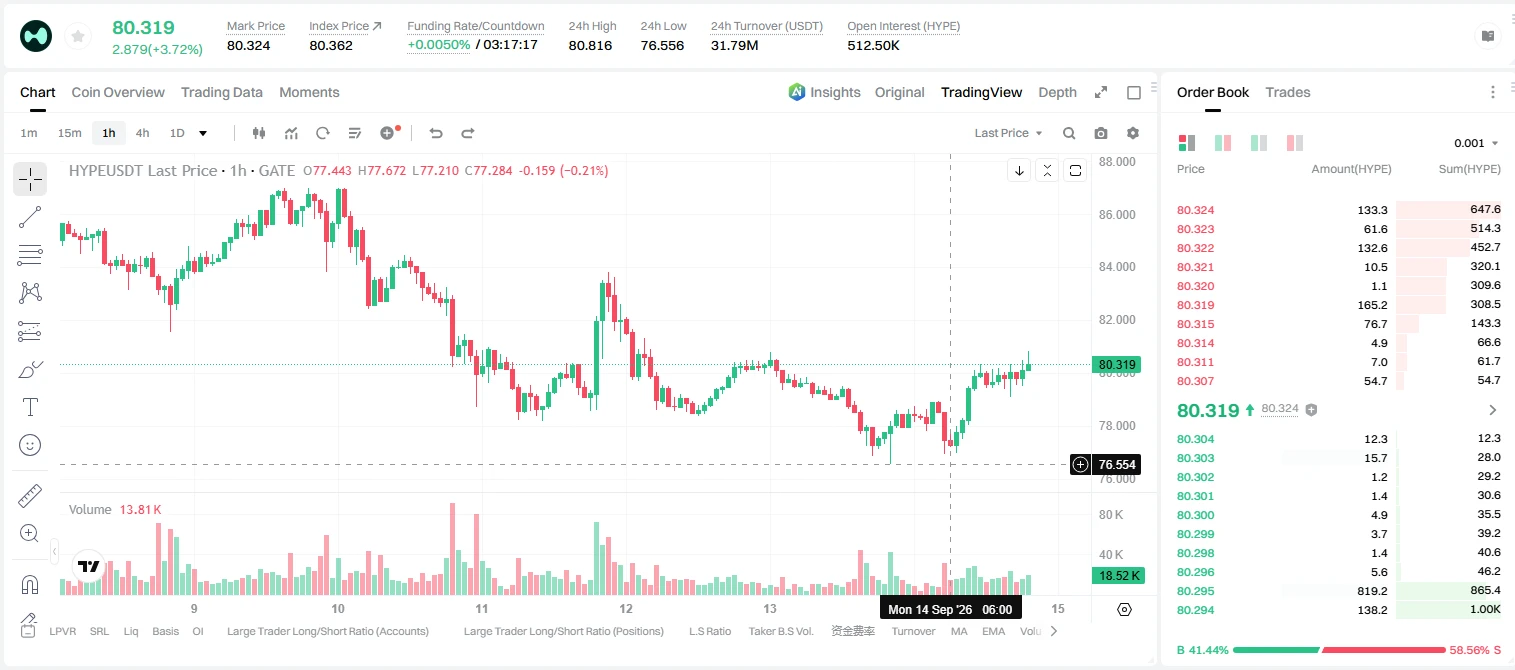Viewport: 1515px width, 670px height.
Task: Select the 80.319 ask price row
Action: pos(1338,305)
